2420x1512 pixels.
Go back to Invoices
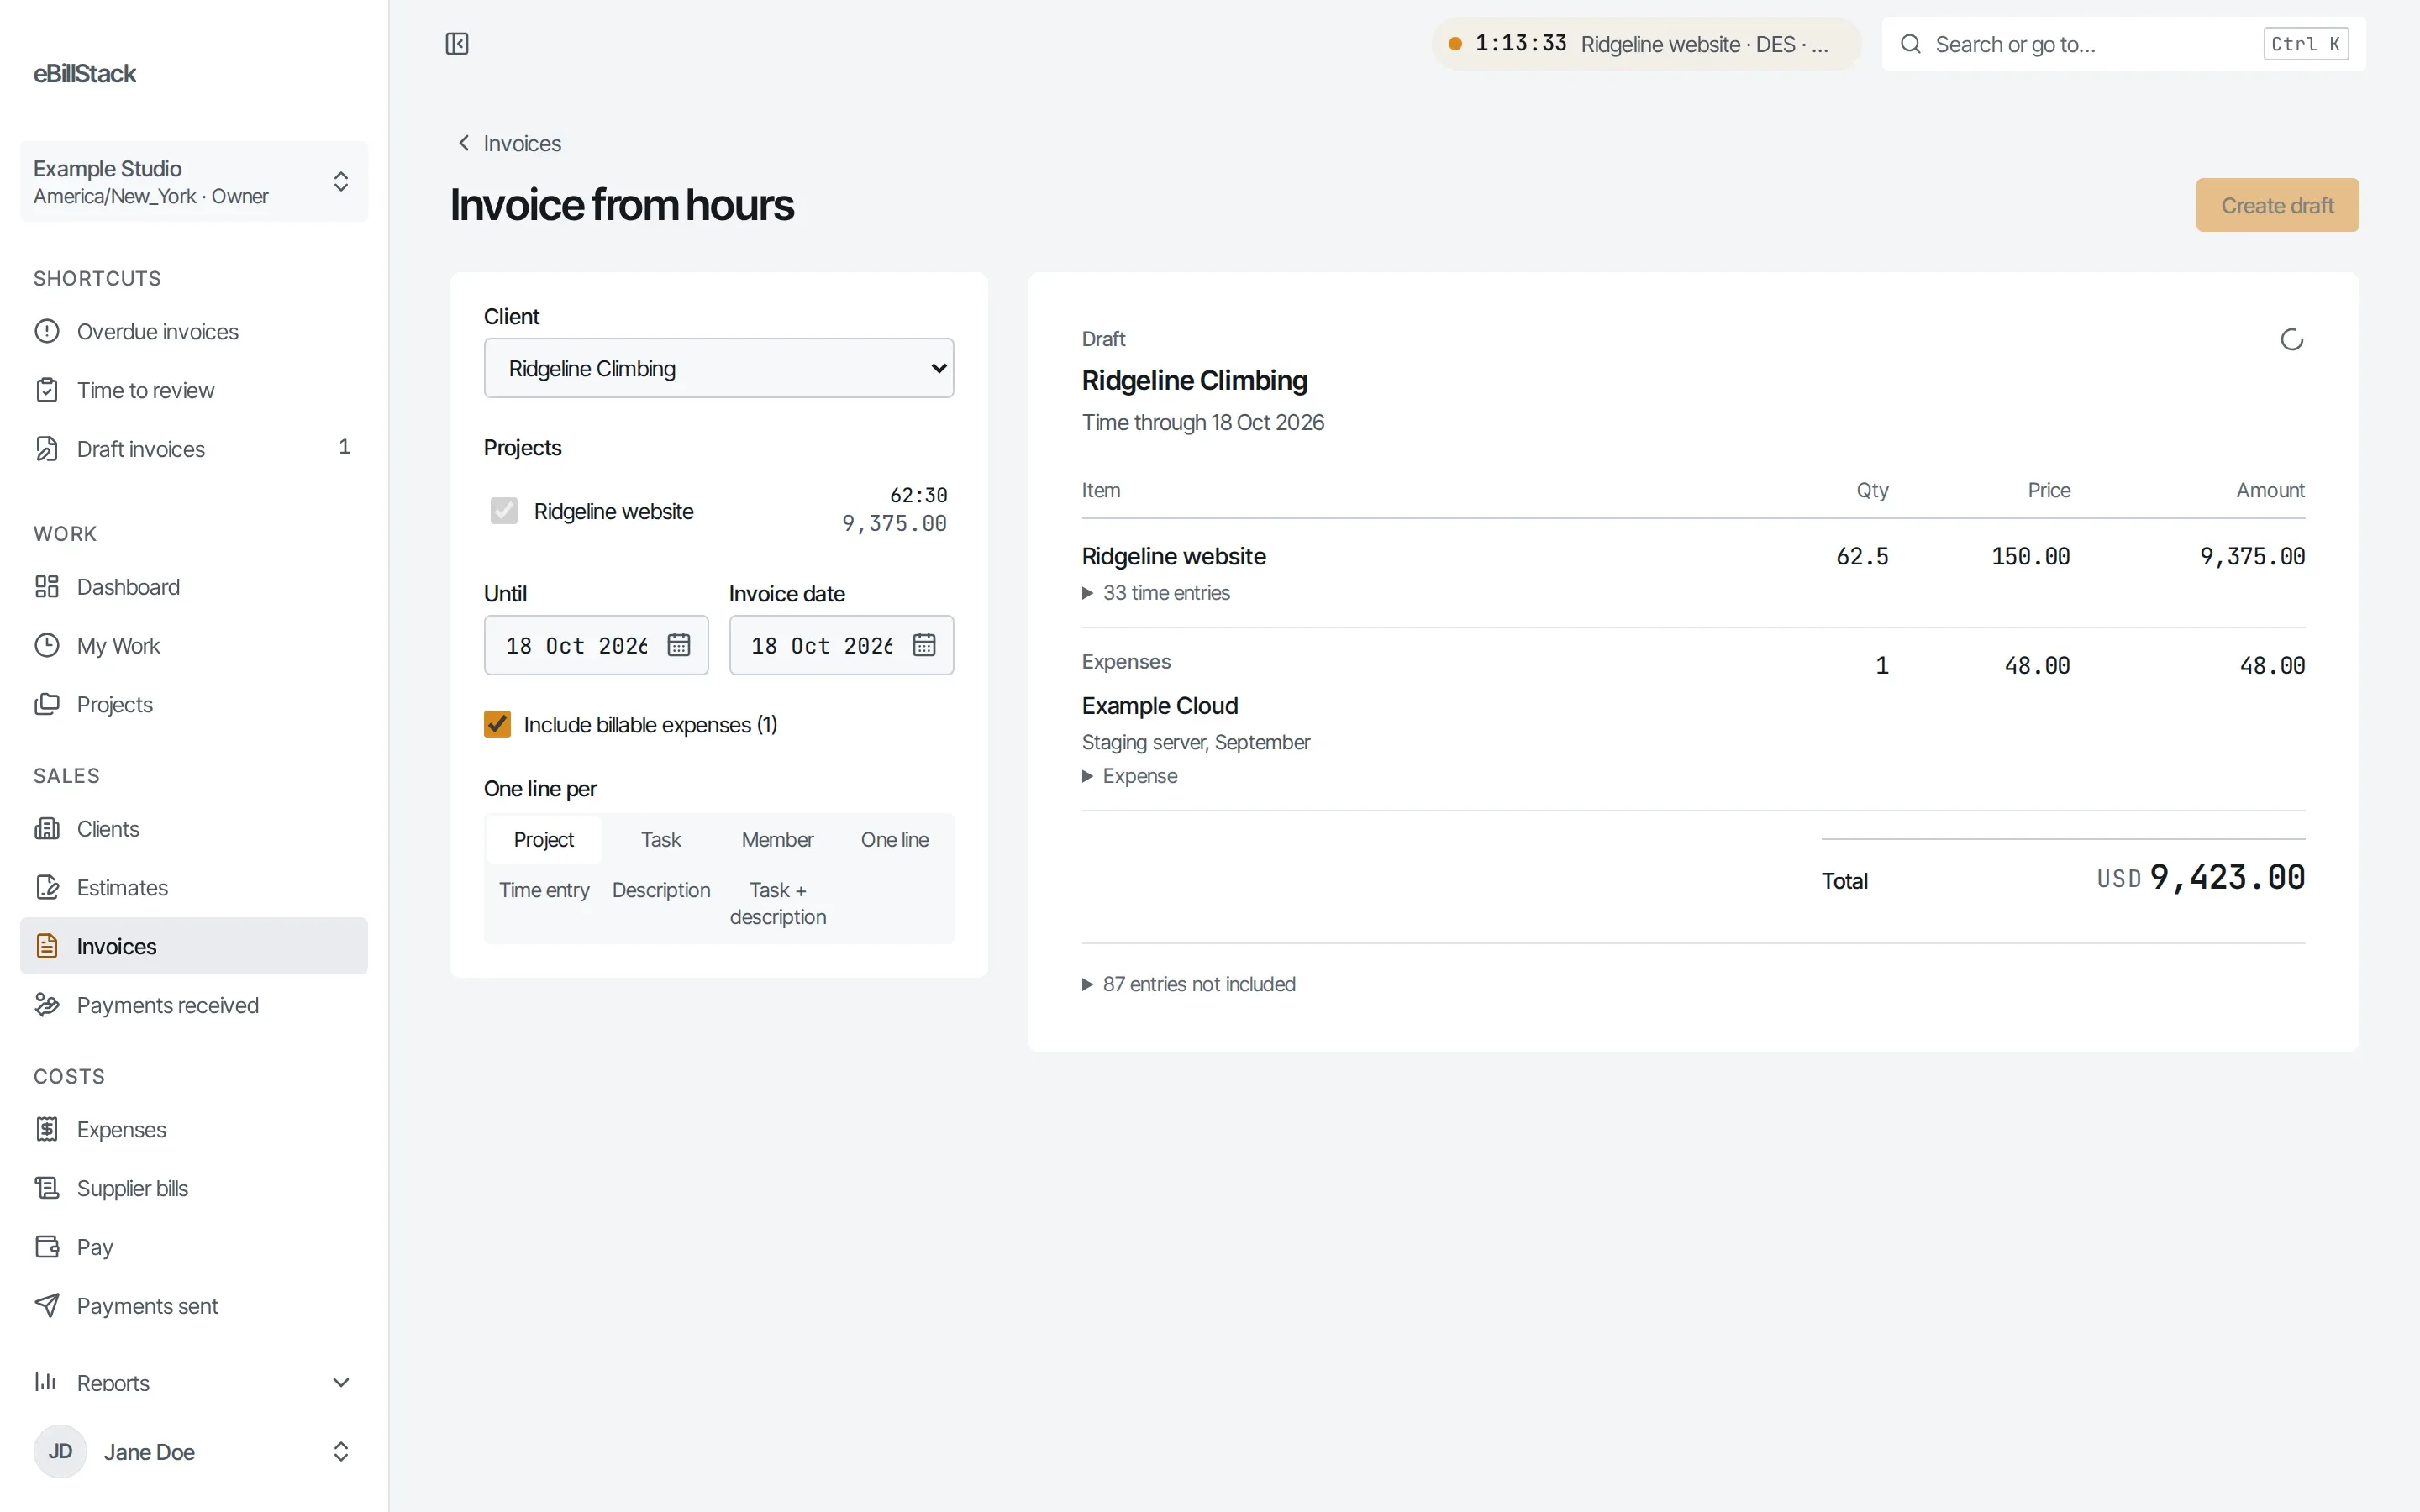[x=510, y=143]
